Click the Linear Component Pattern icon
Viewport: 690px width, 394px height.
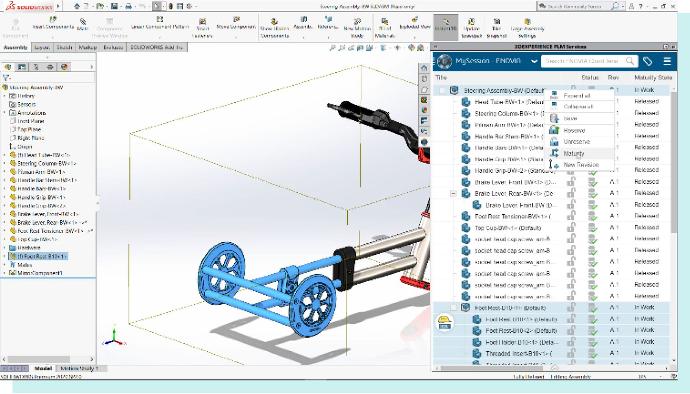160,23
